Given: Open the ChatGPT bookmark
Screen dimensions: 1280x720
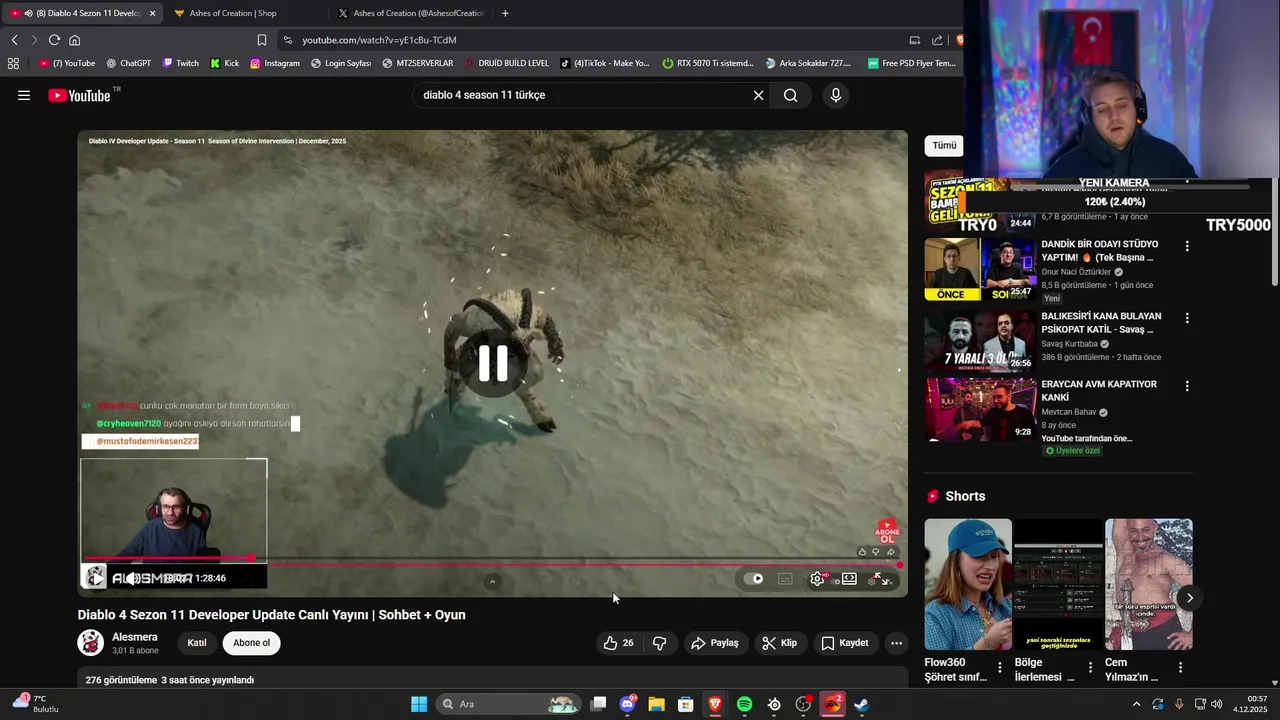Looking at the screenshot, I should 129,63.
